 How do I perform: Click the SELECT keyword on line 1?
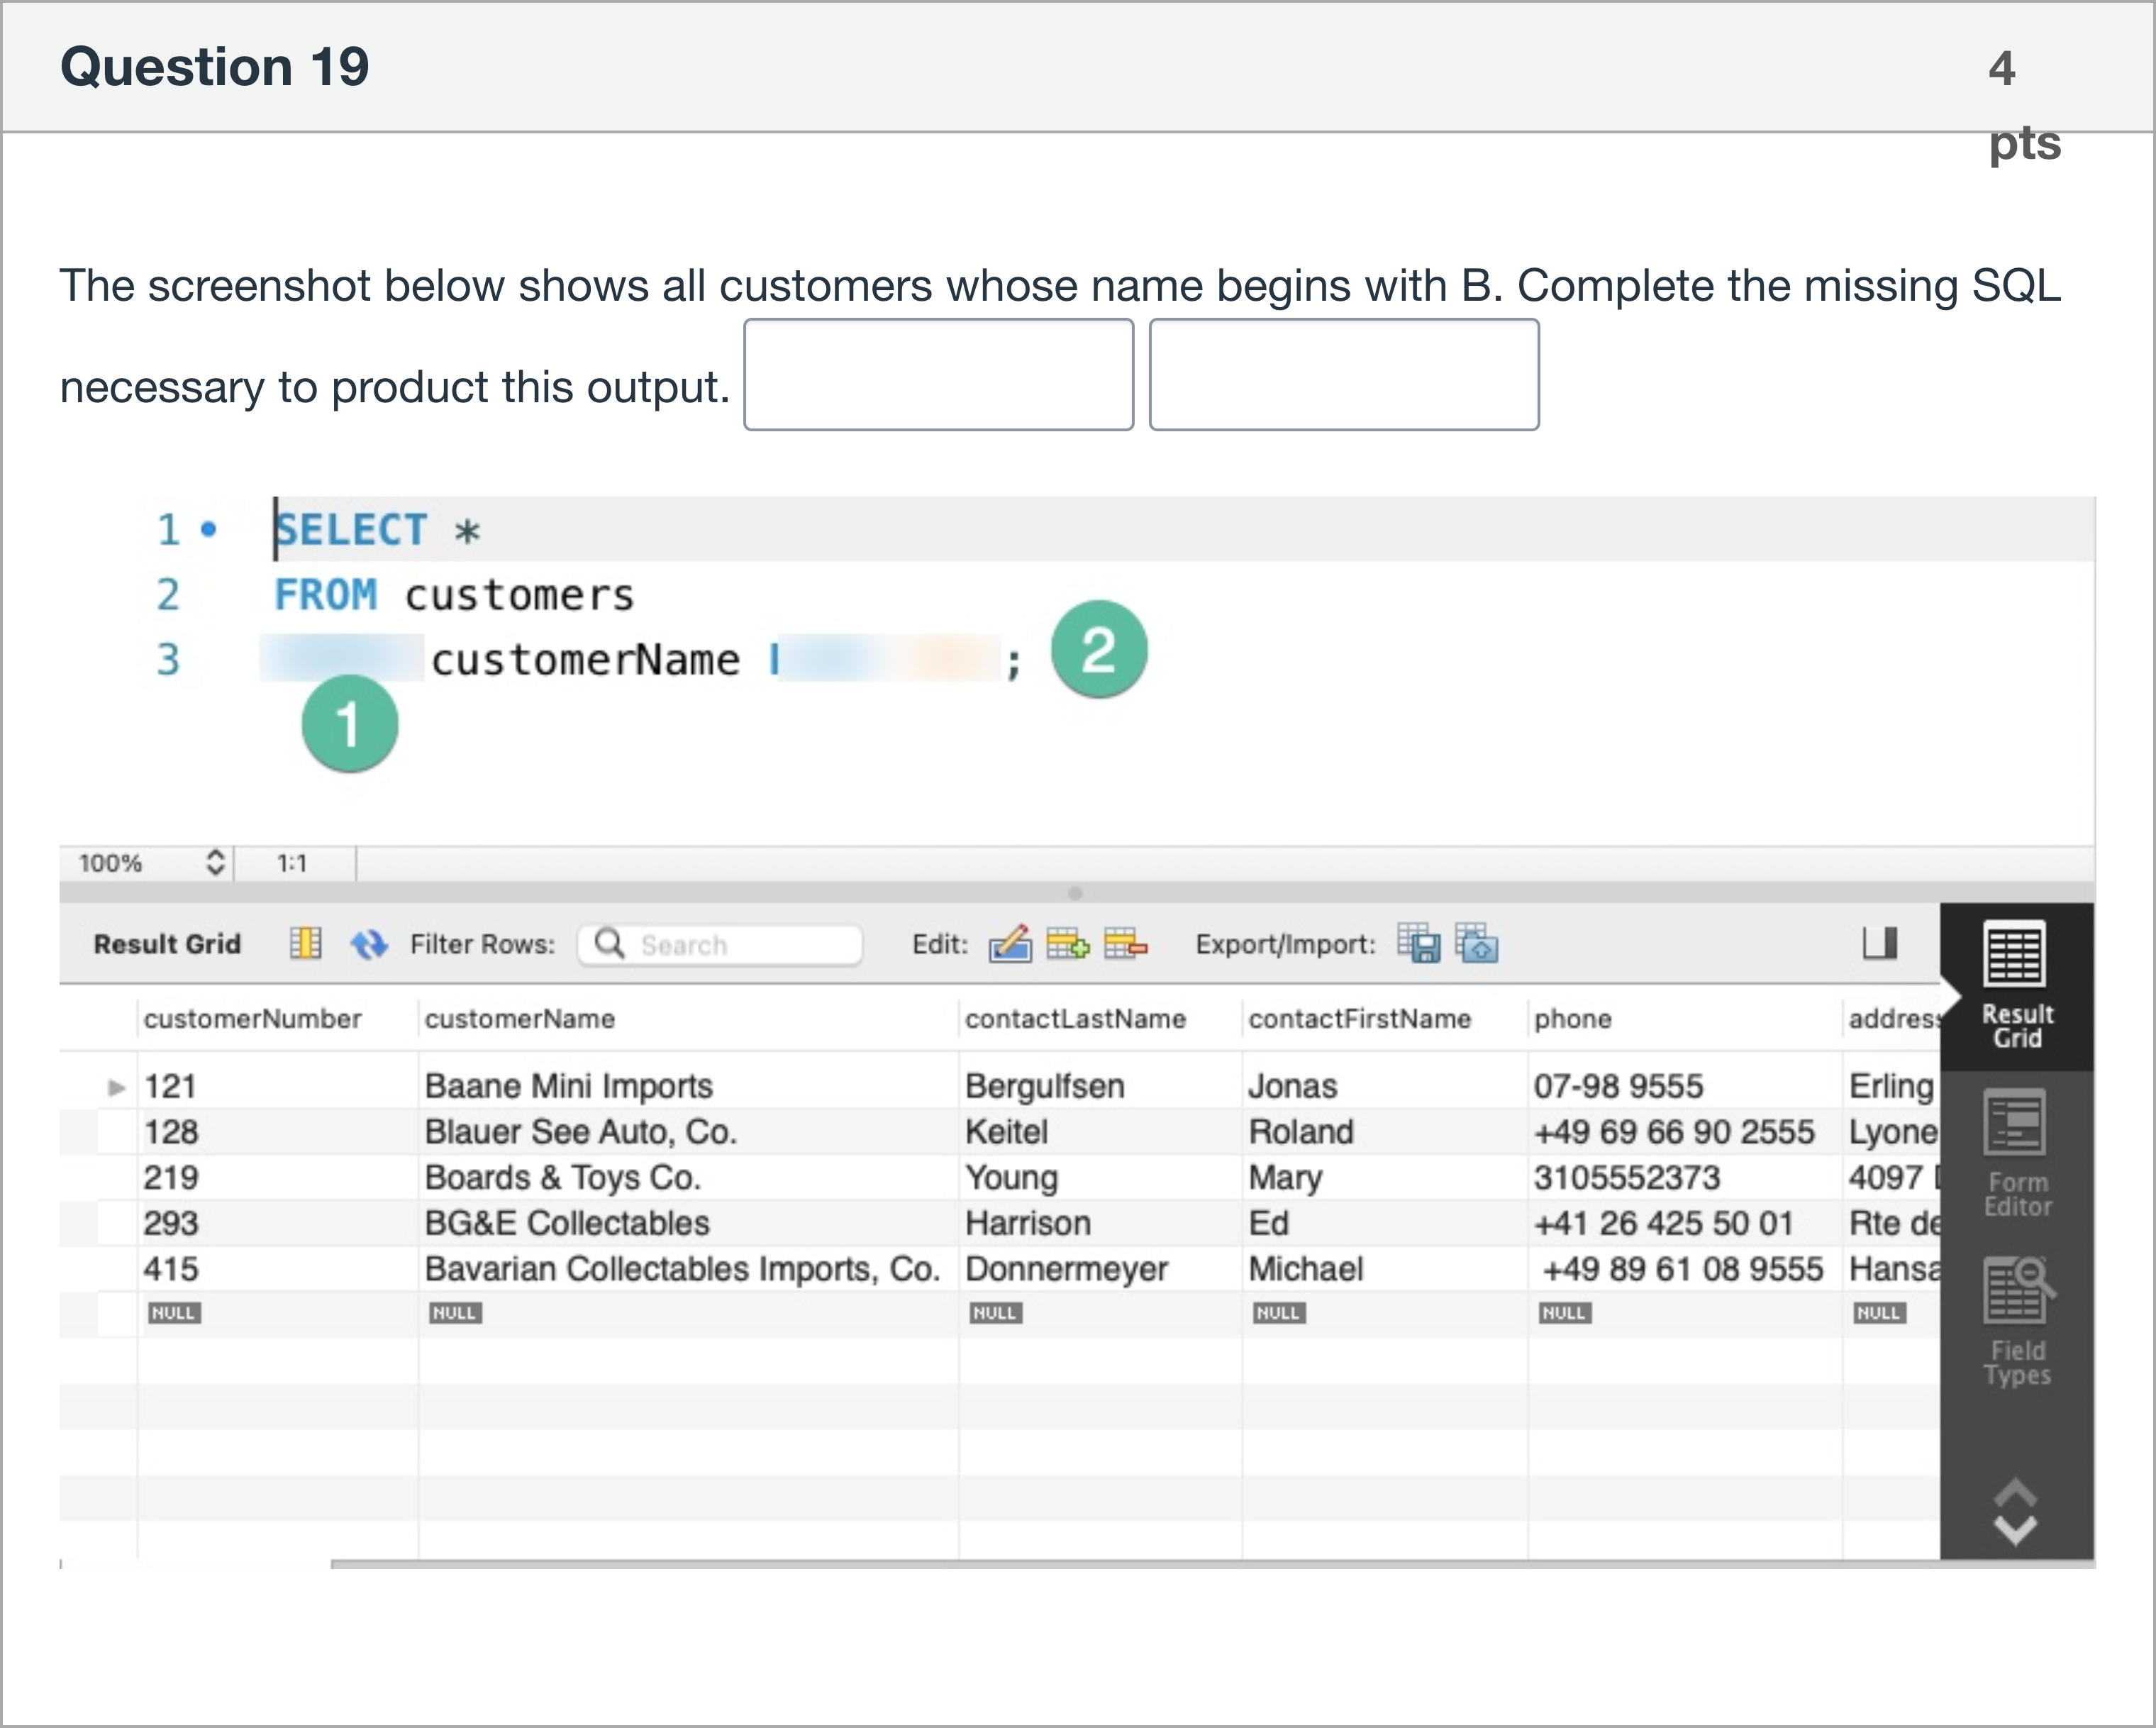coord(351,530)
